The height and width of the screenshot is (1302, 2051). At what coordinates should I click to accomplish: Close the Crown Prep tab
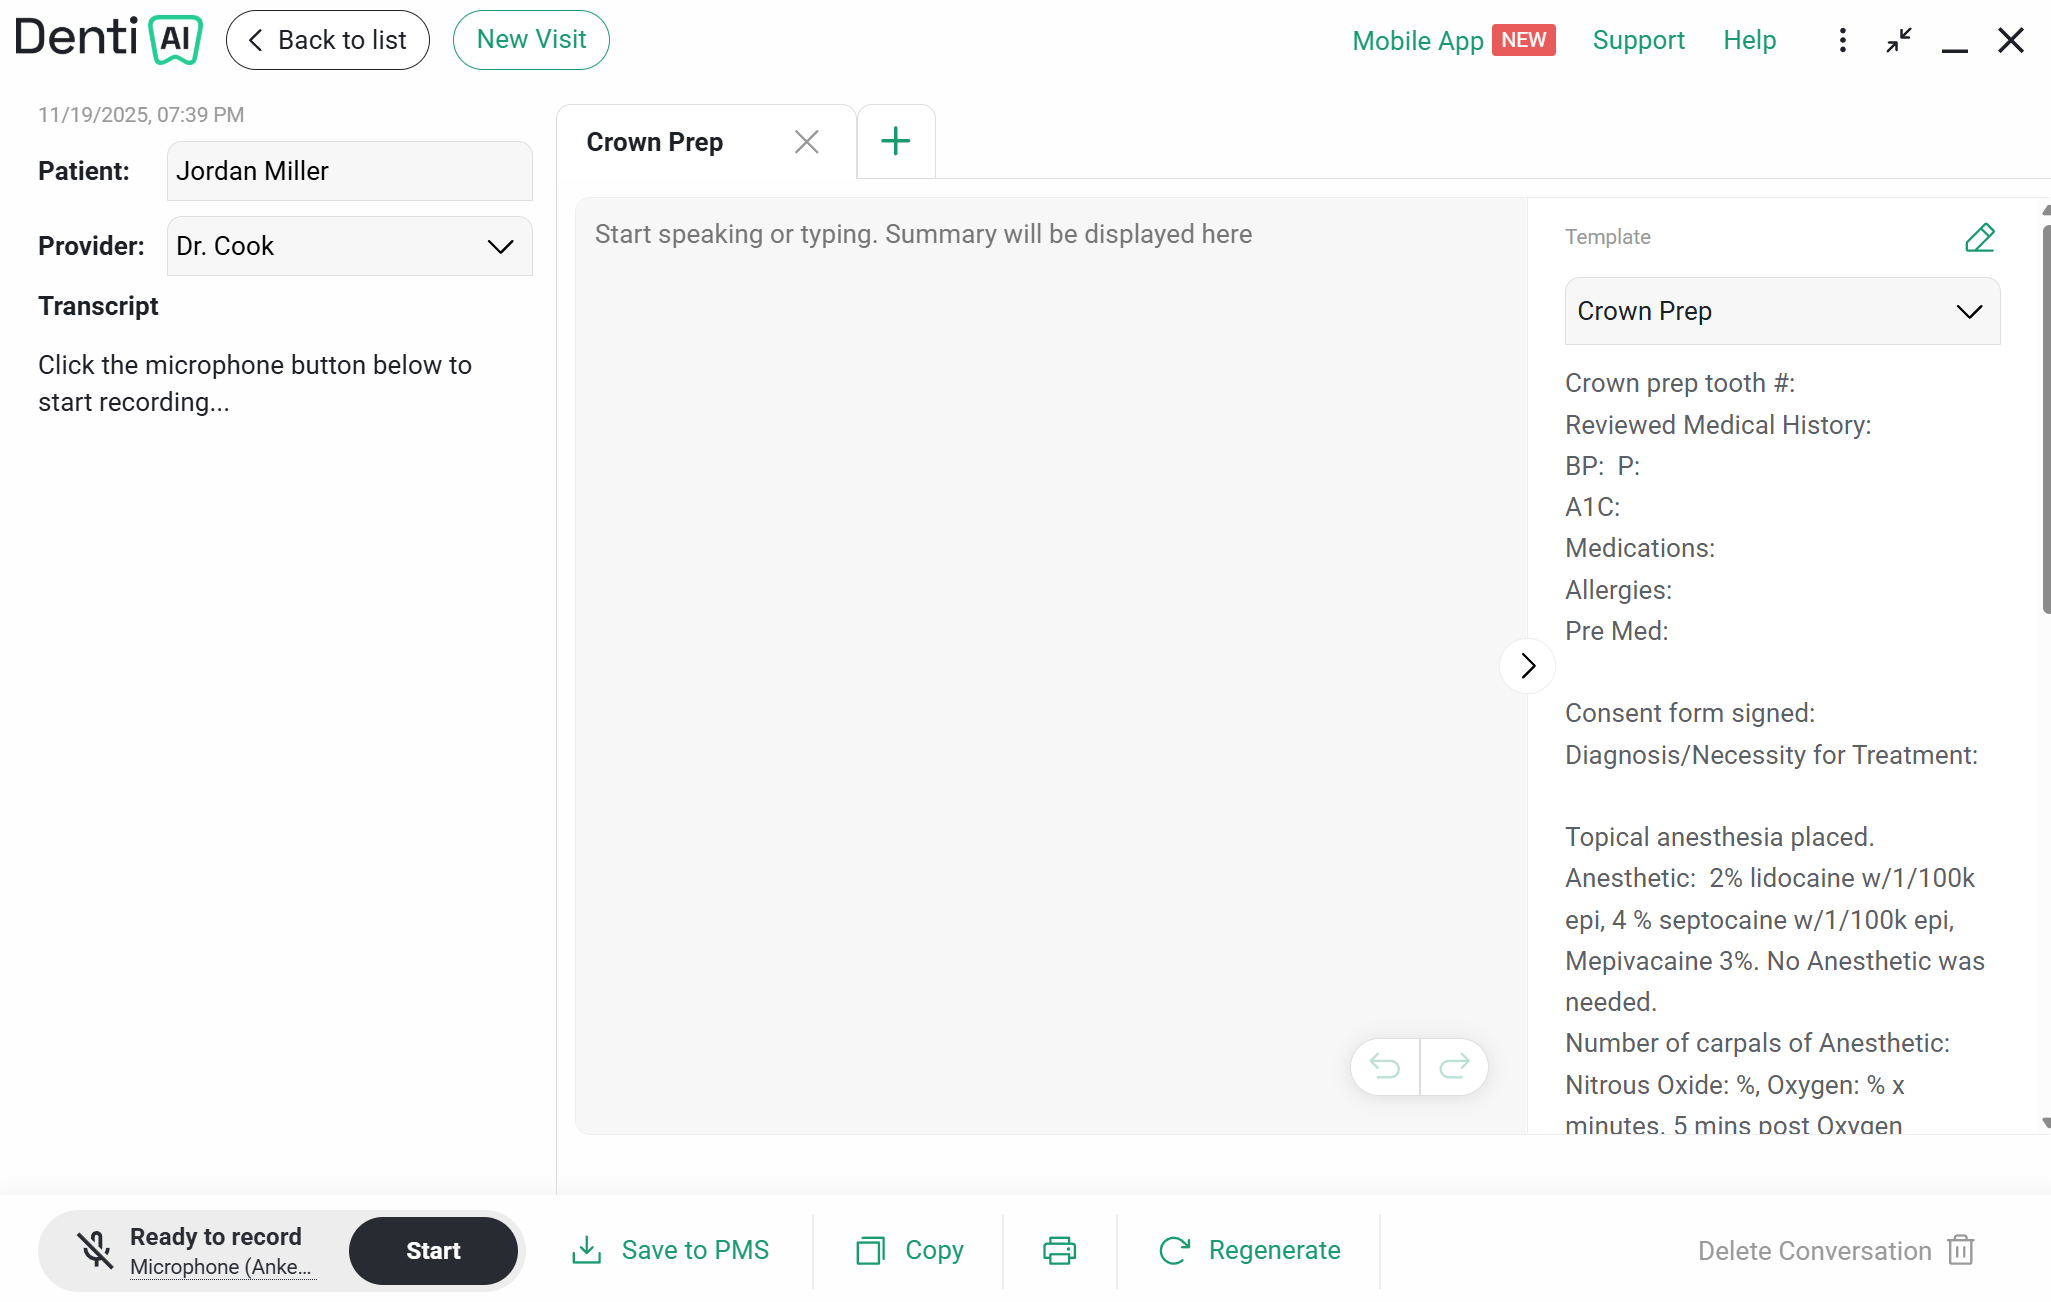point(806,142)
